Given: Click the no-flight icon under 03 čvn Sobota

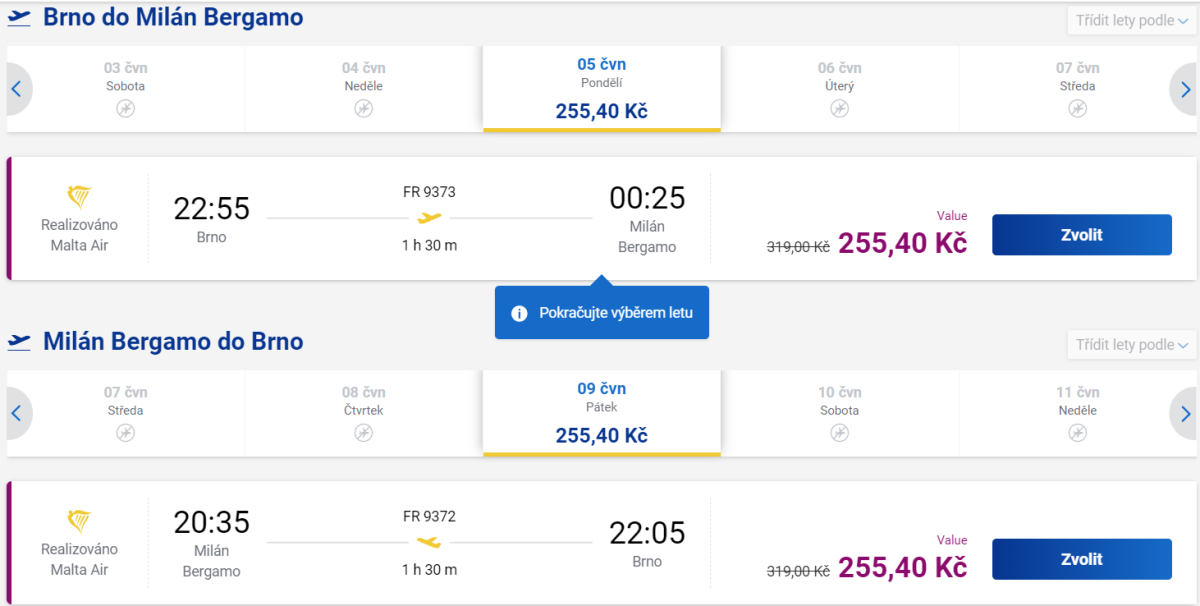Looking at the screenshot, I should (125, 109).
